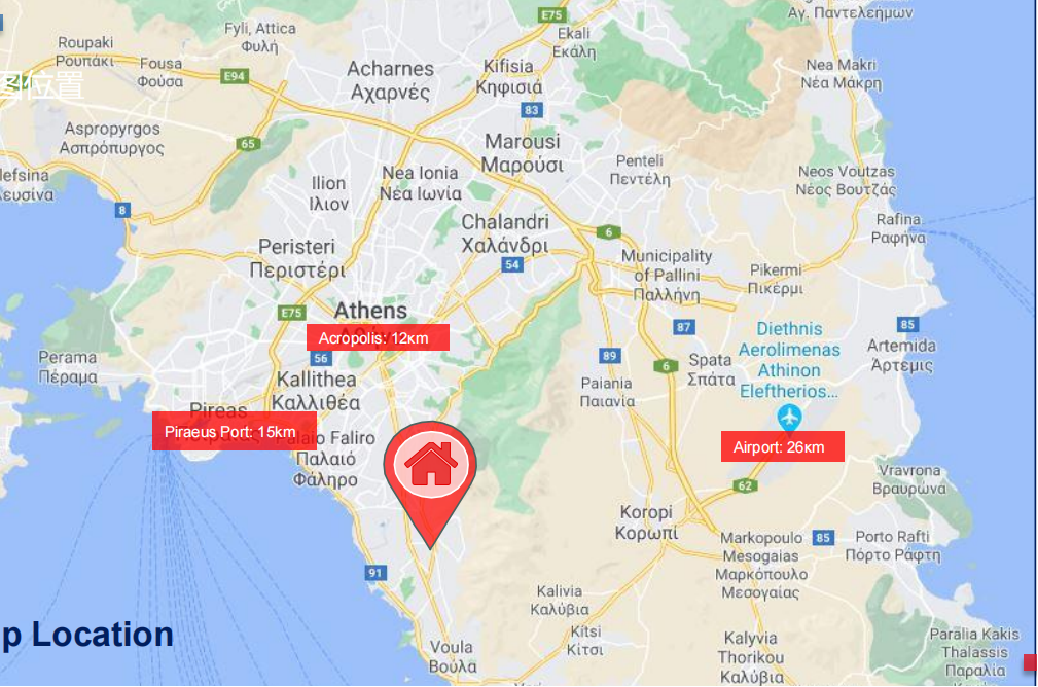The height and width of the screenshot is (687, 1038).
Task: Click route 91 shield near the coast
Action: 375,572
